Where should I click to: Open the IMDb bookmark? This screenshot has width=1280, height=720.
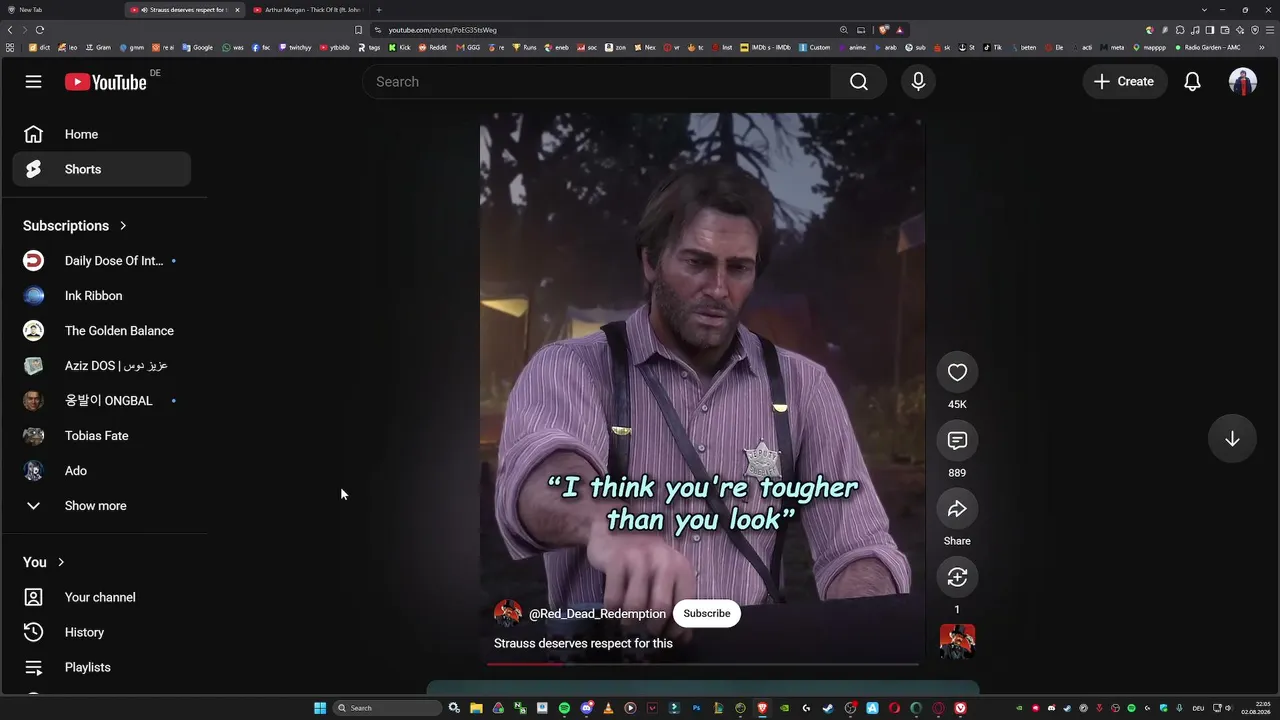(765, 47)
